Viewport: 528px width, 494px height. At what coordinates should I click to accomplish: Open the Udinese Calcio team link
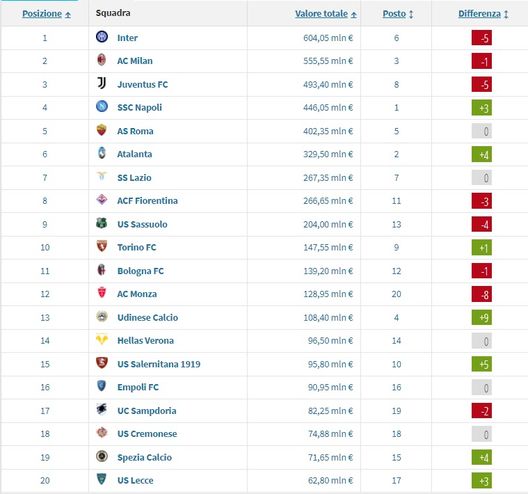tap(147, 318)
